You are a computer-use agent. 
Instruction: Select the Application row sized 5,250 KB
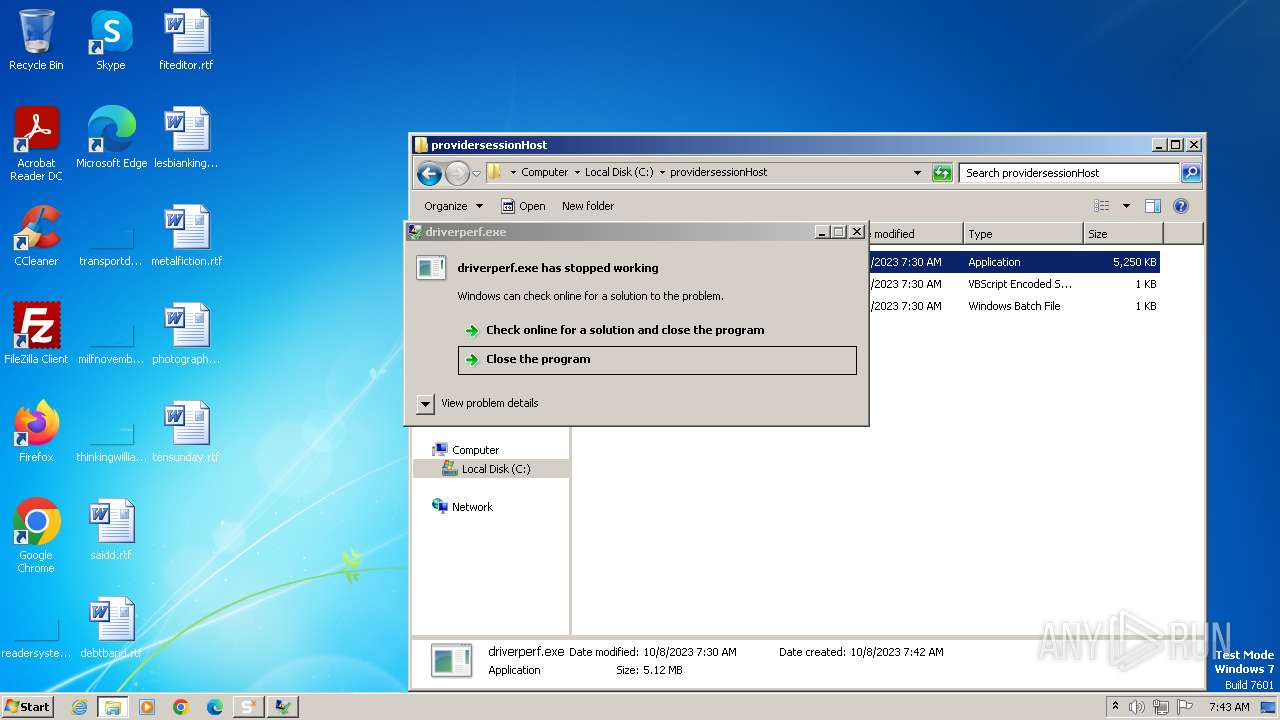1014,262
